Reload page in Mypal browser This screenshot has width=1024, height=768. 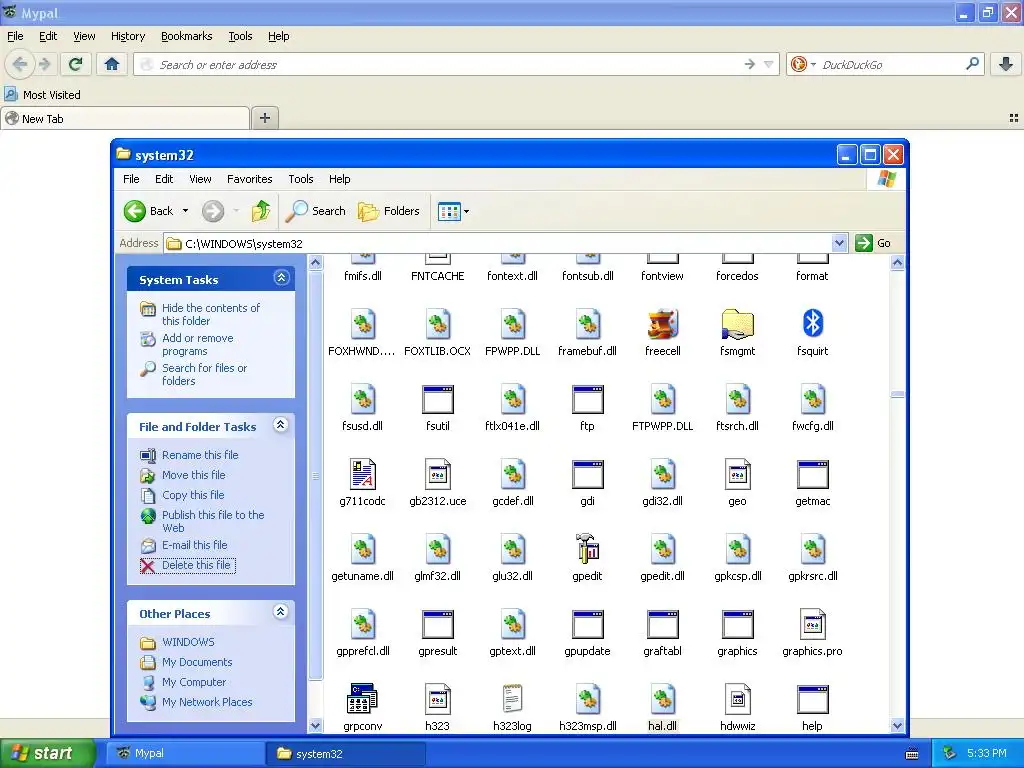(76, 64)
